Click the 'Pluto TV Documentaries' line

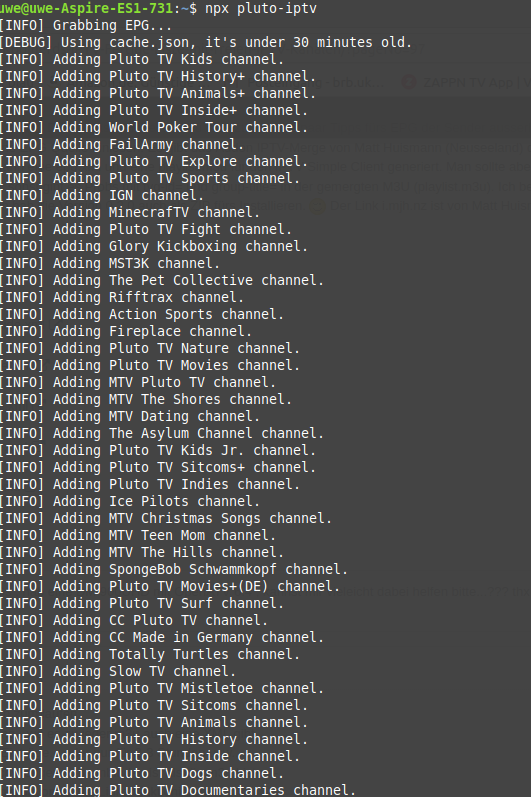click(178, 790)
